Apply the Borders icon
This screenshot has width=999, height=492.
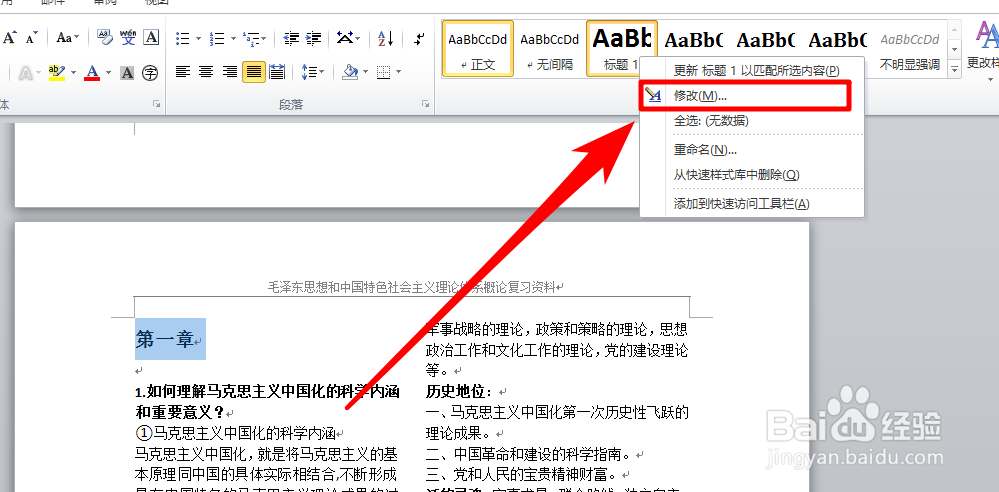coord(383,72)
